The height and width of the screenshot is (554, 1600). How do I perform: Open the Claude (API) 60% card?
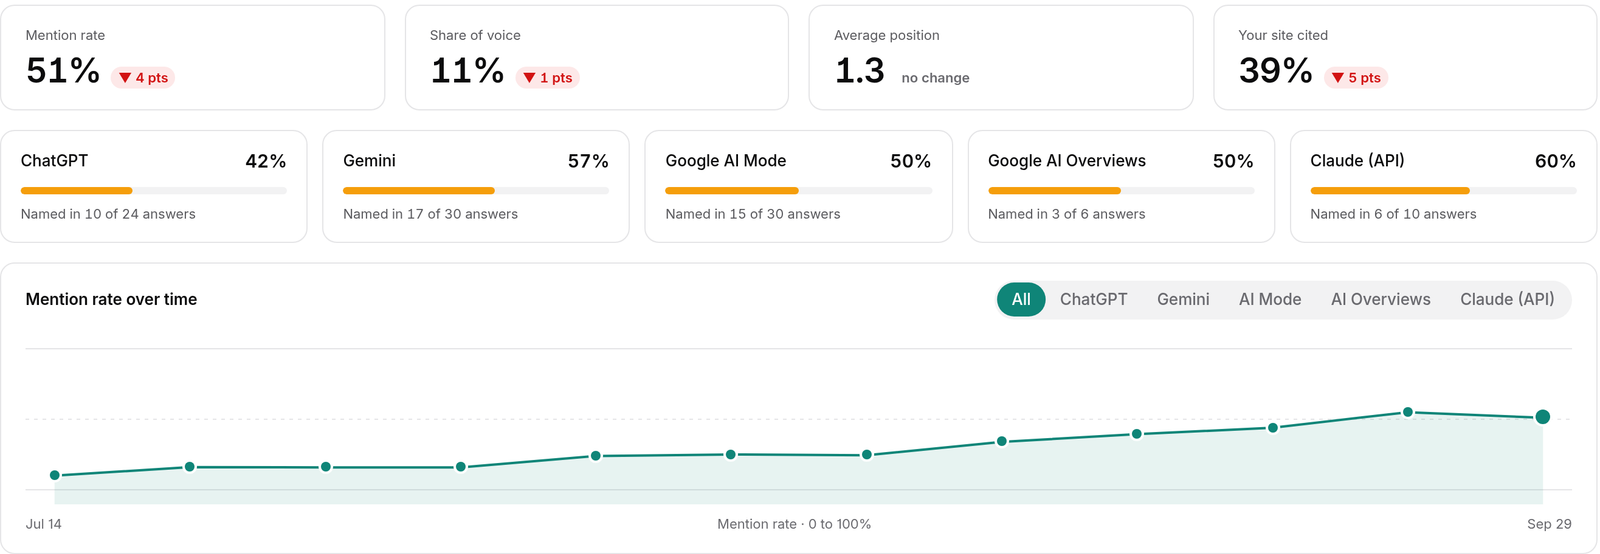pyautogui.click(x=1443, y=186)
